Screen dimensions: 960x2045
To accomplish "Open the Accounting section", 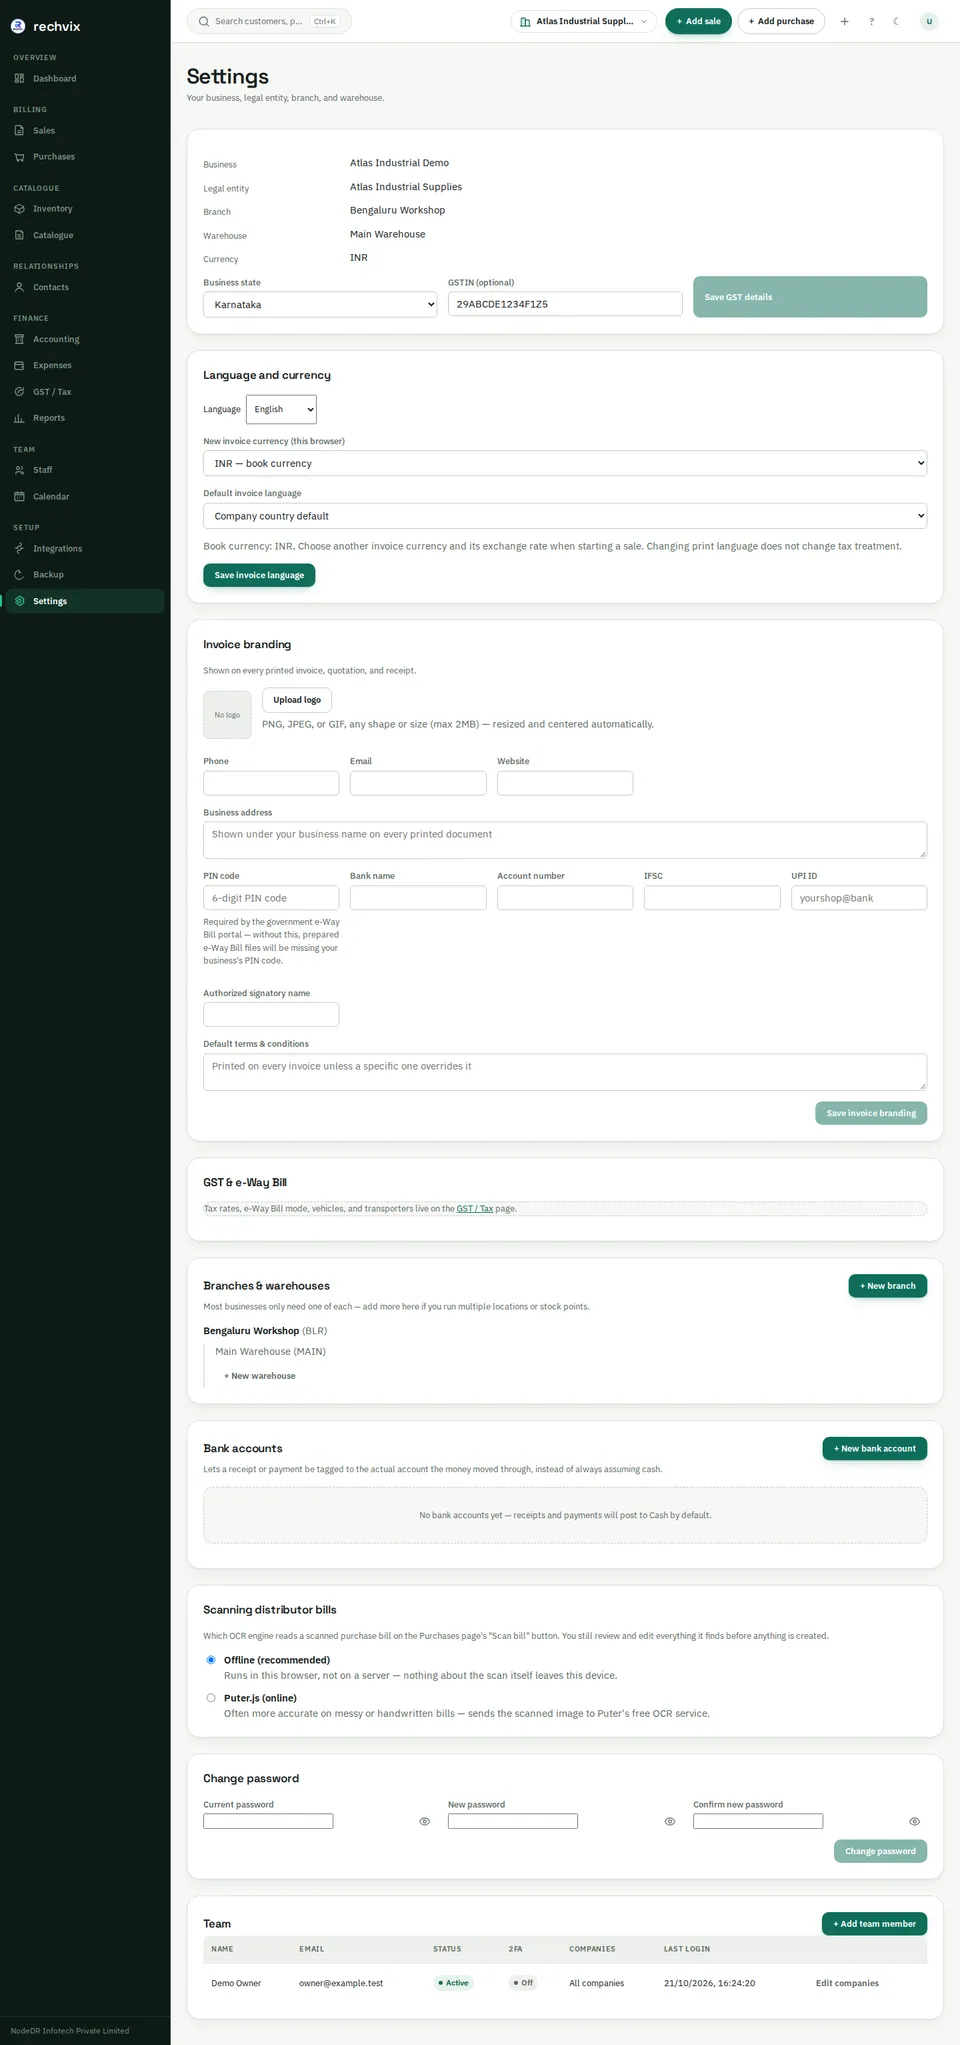I will [85, 339].
